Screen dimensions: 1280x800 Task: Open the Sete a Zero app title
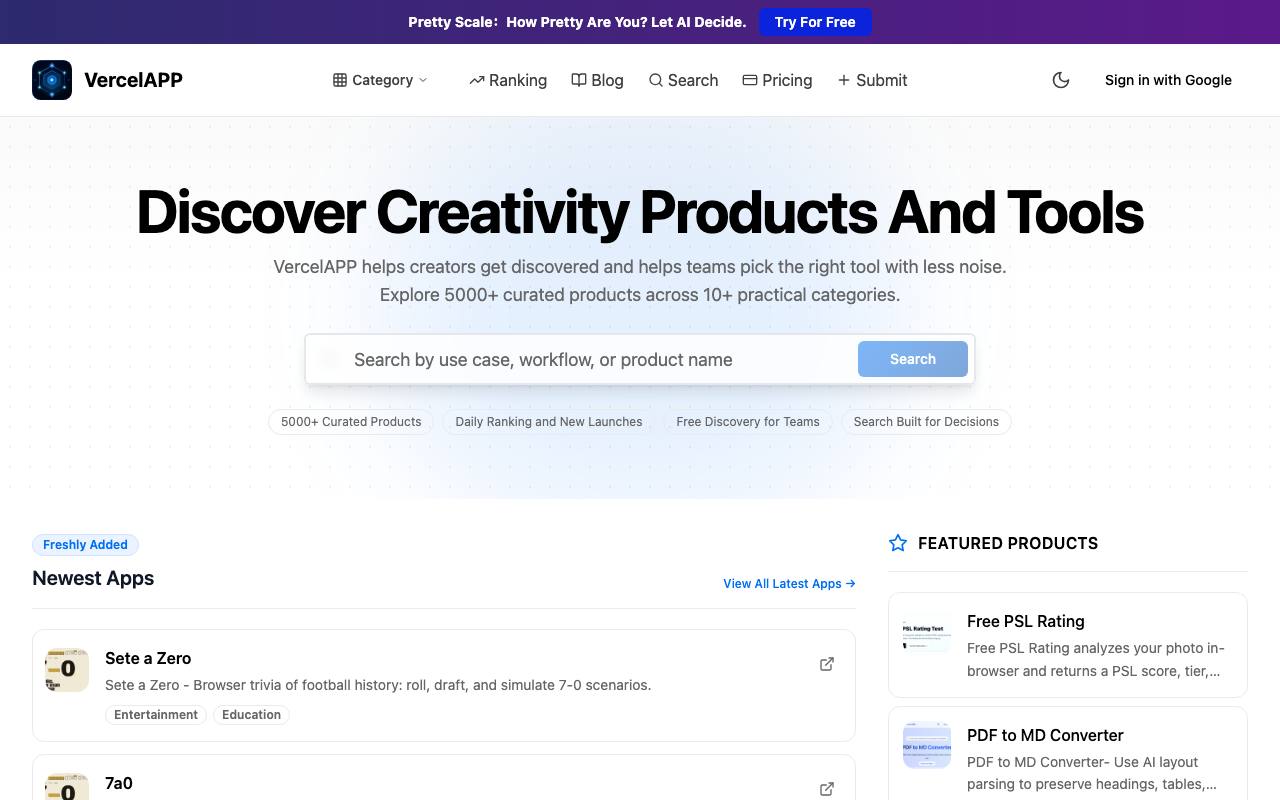[148, 658]
